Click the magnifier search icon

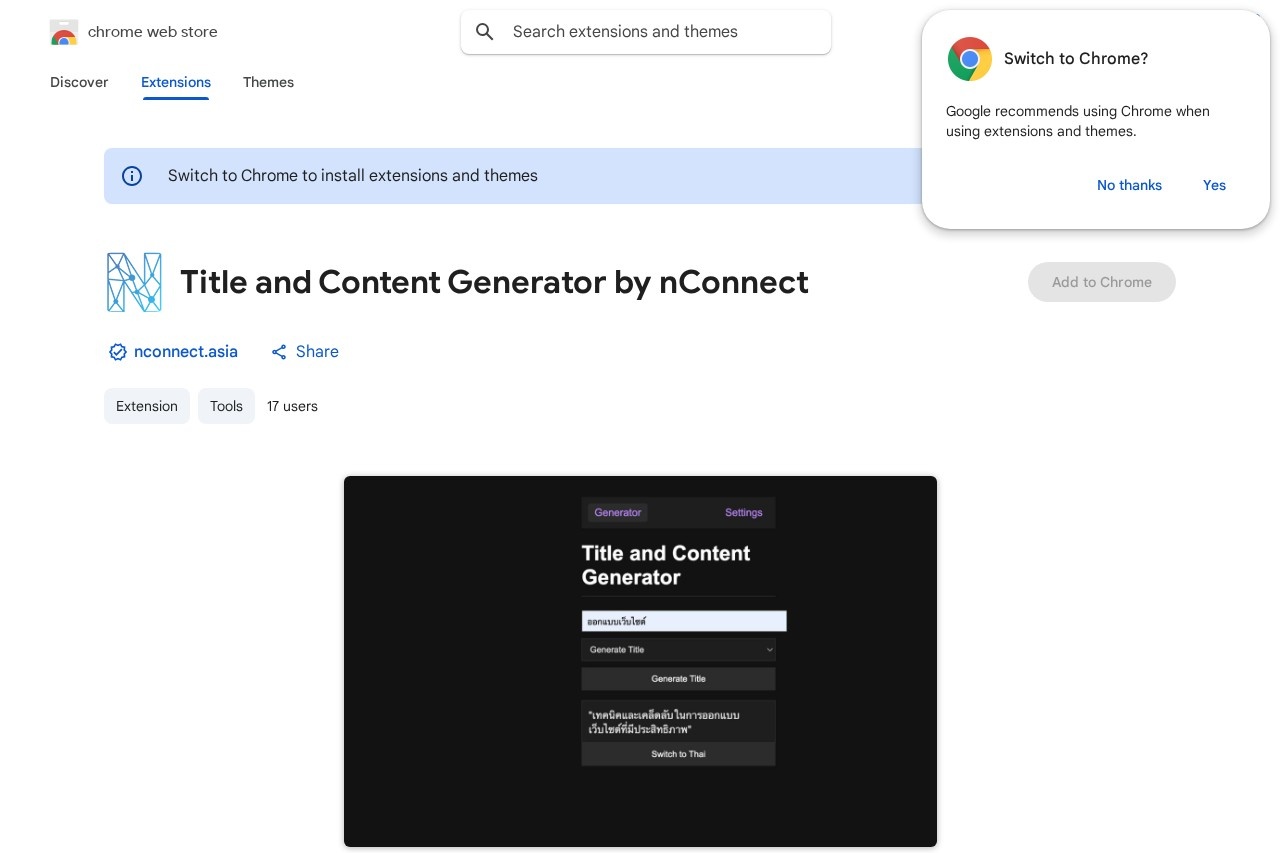(x=485, y=32)
